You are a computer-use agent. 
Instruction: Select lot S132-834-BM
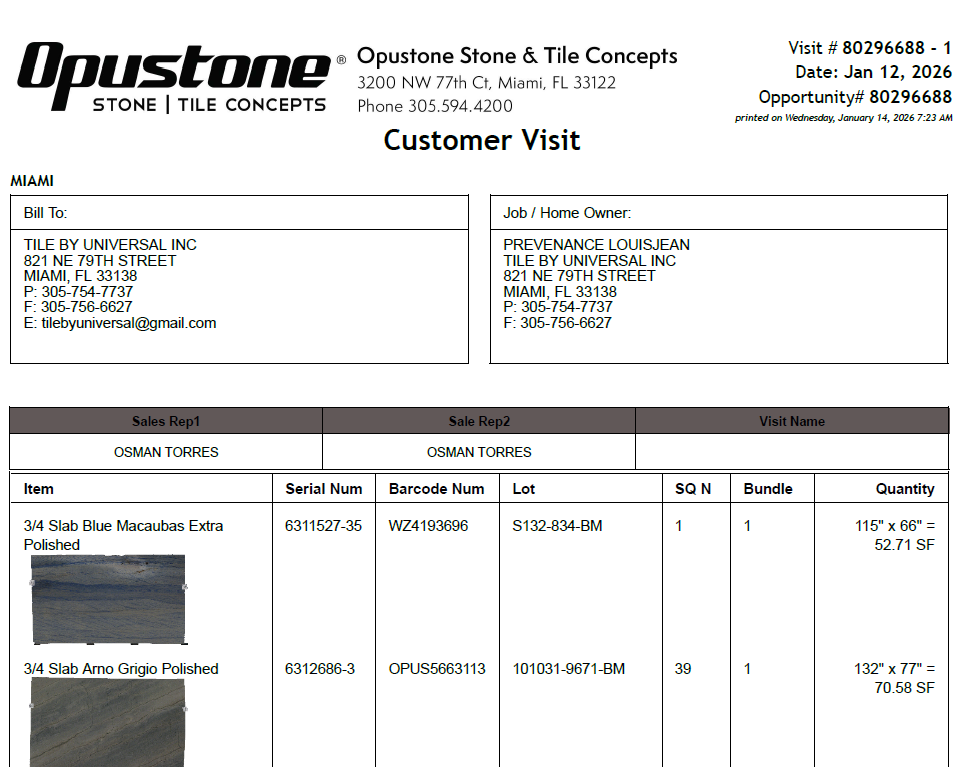click(x=557, y=526)
